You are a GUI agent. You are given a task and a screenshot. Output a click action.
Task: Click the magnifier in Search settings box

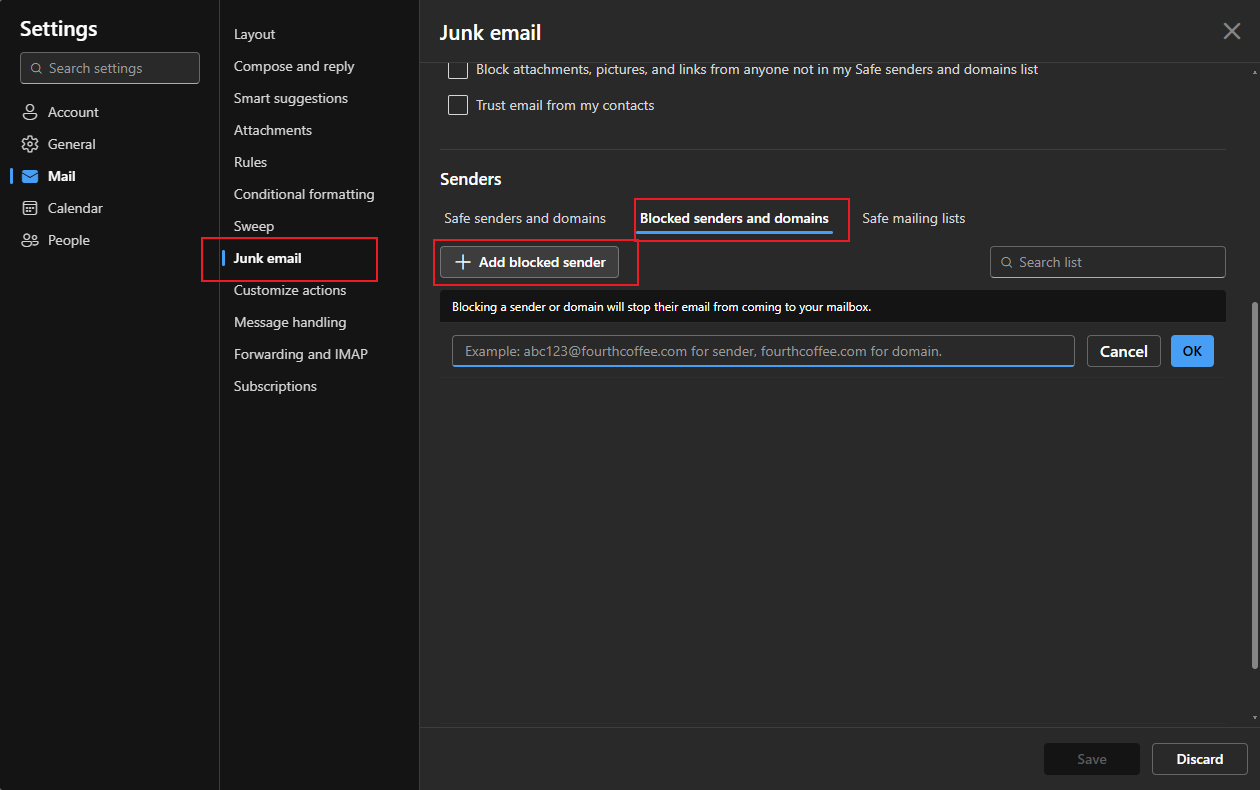[37, 68]
